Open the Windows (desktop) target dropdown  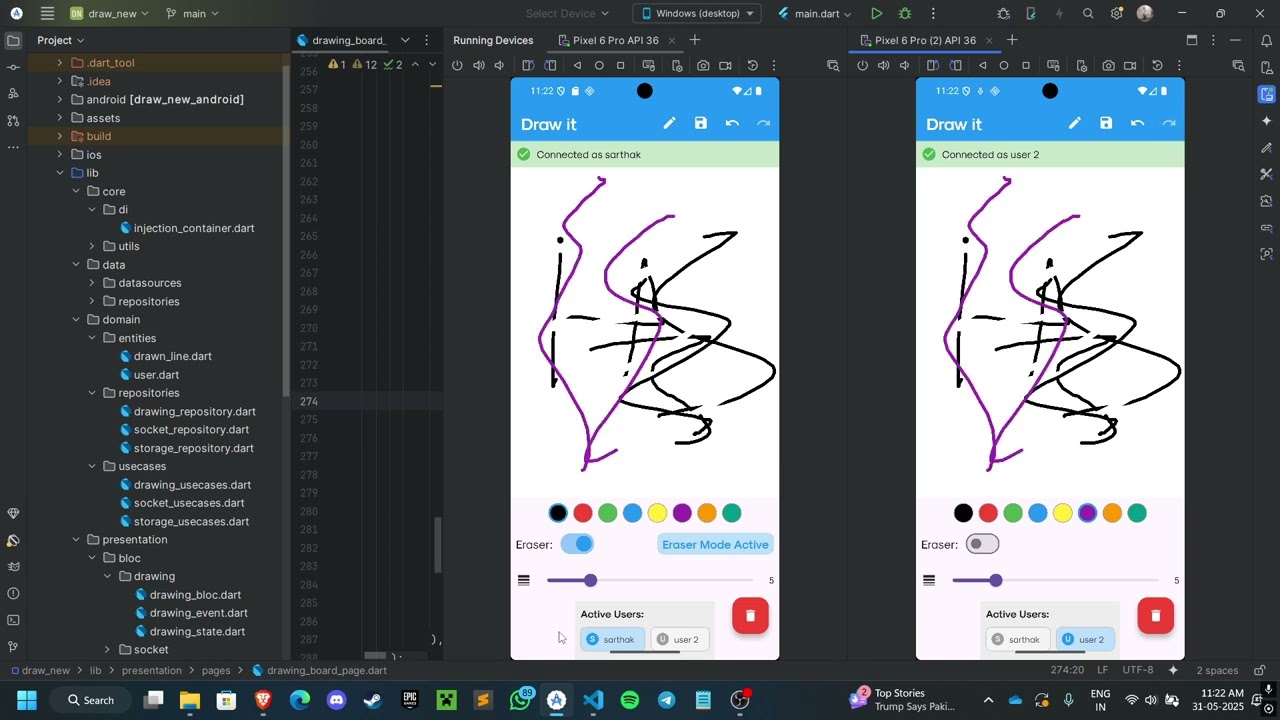697,14
